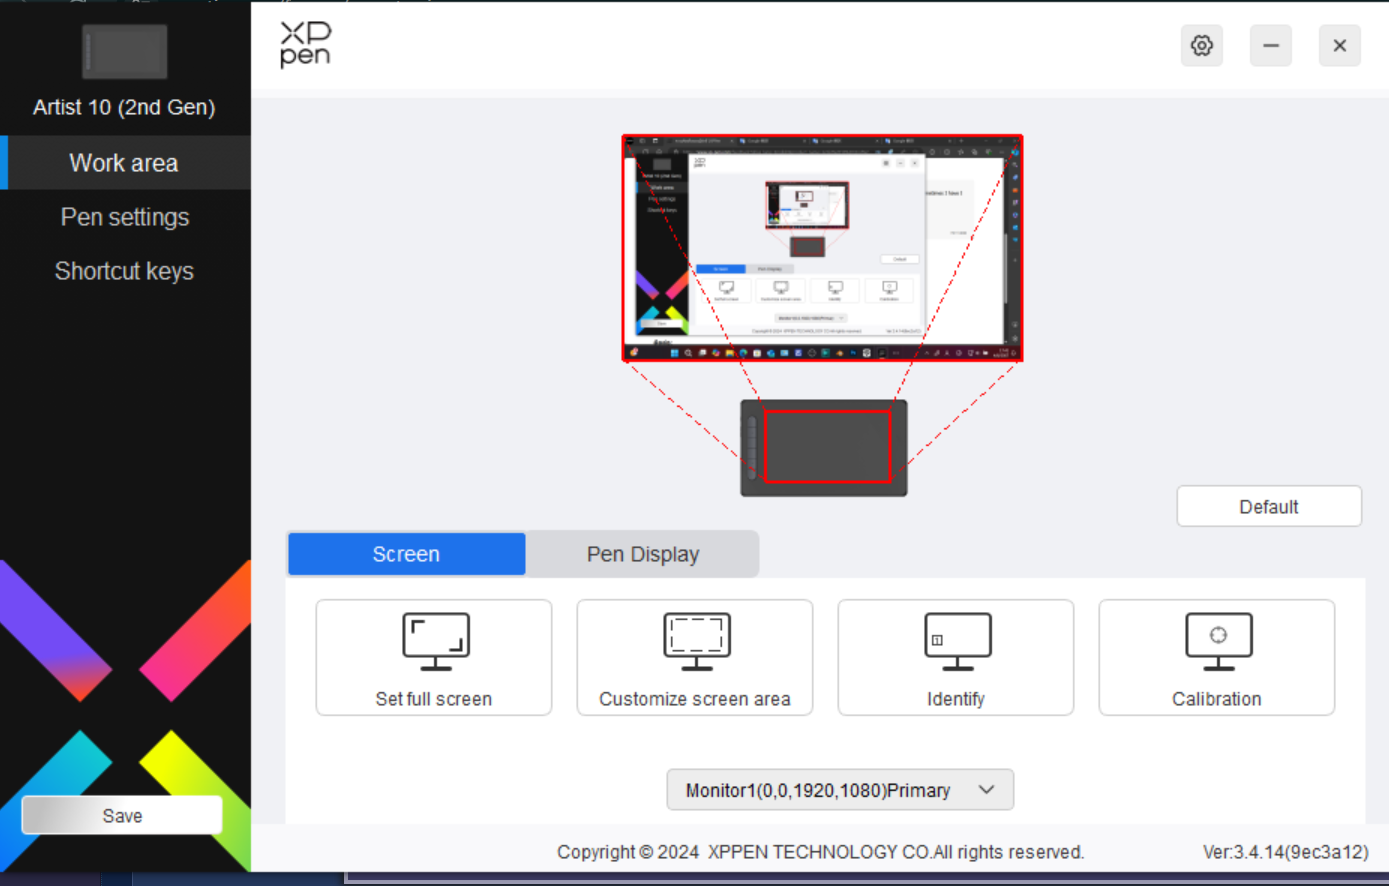Minimize the XP-Pen window
Viewport: 1389px width, 886px height.
tap(1270, 46)
